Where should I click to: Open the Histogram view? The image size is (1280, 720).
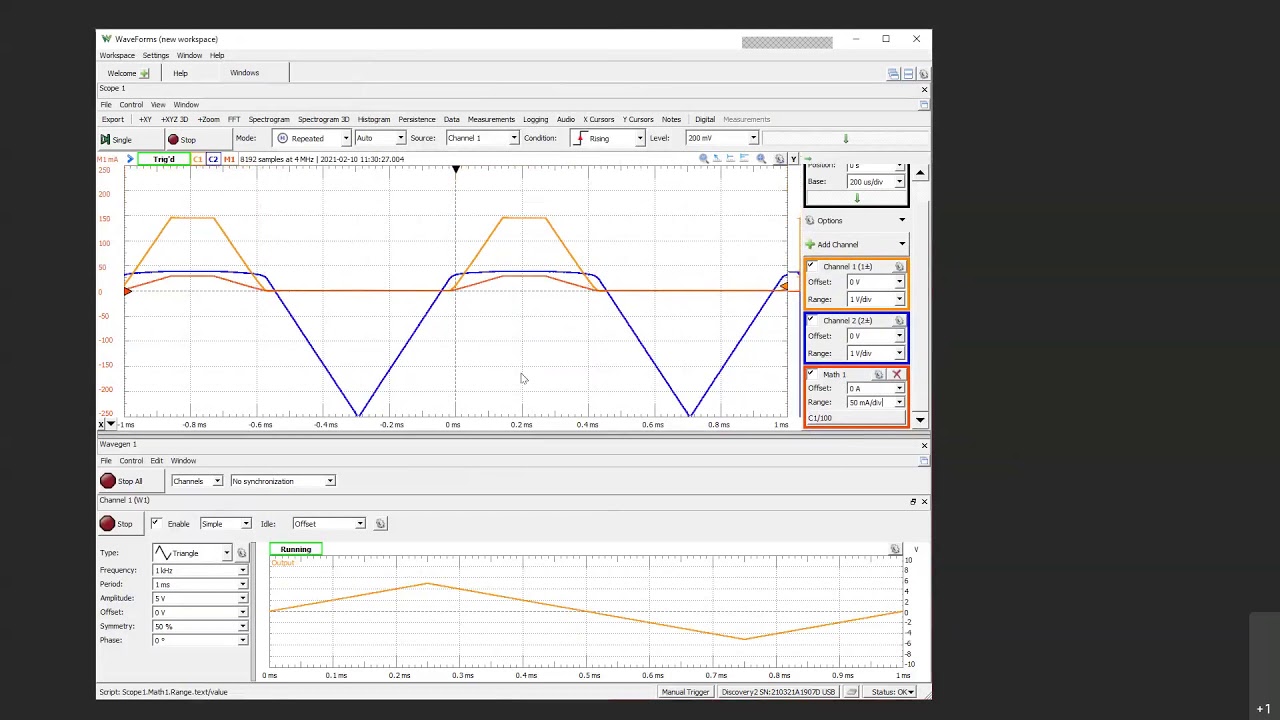coord(374,120)
